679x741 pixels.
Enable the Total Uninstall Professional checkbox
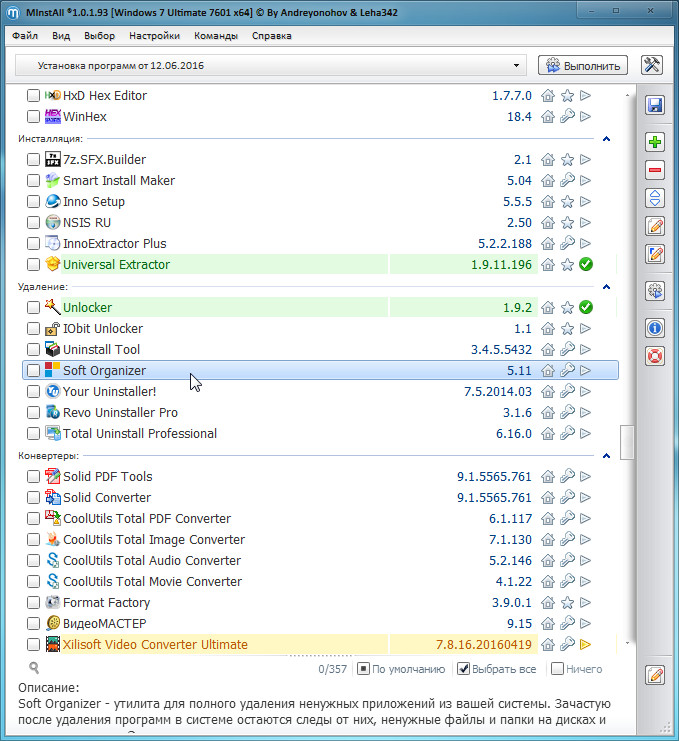(33, 434)
